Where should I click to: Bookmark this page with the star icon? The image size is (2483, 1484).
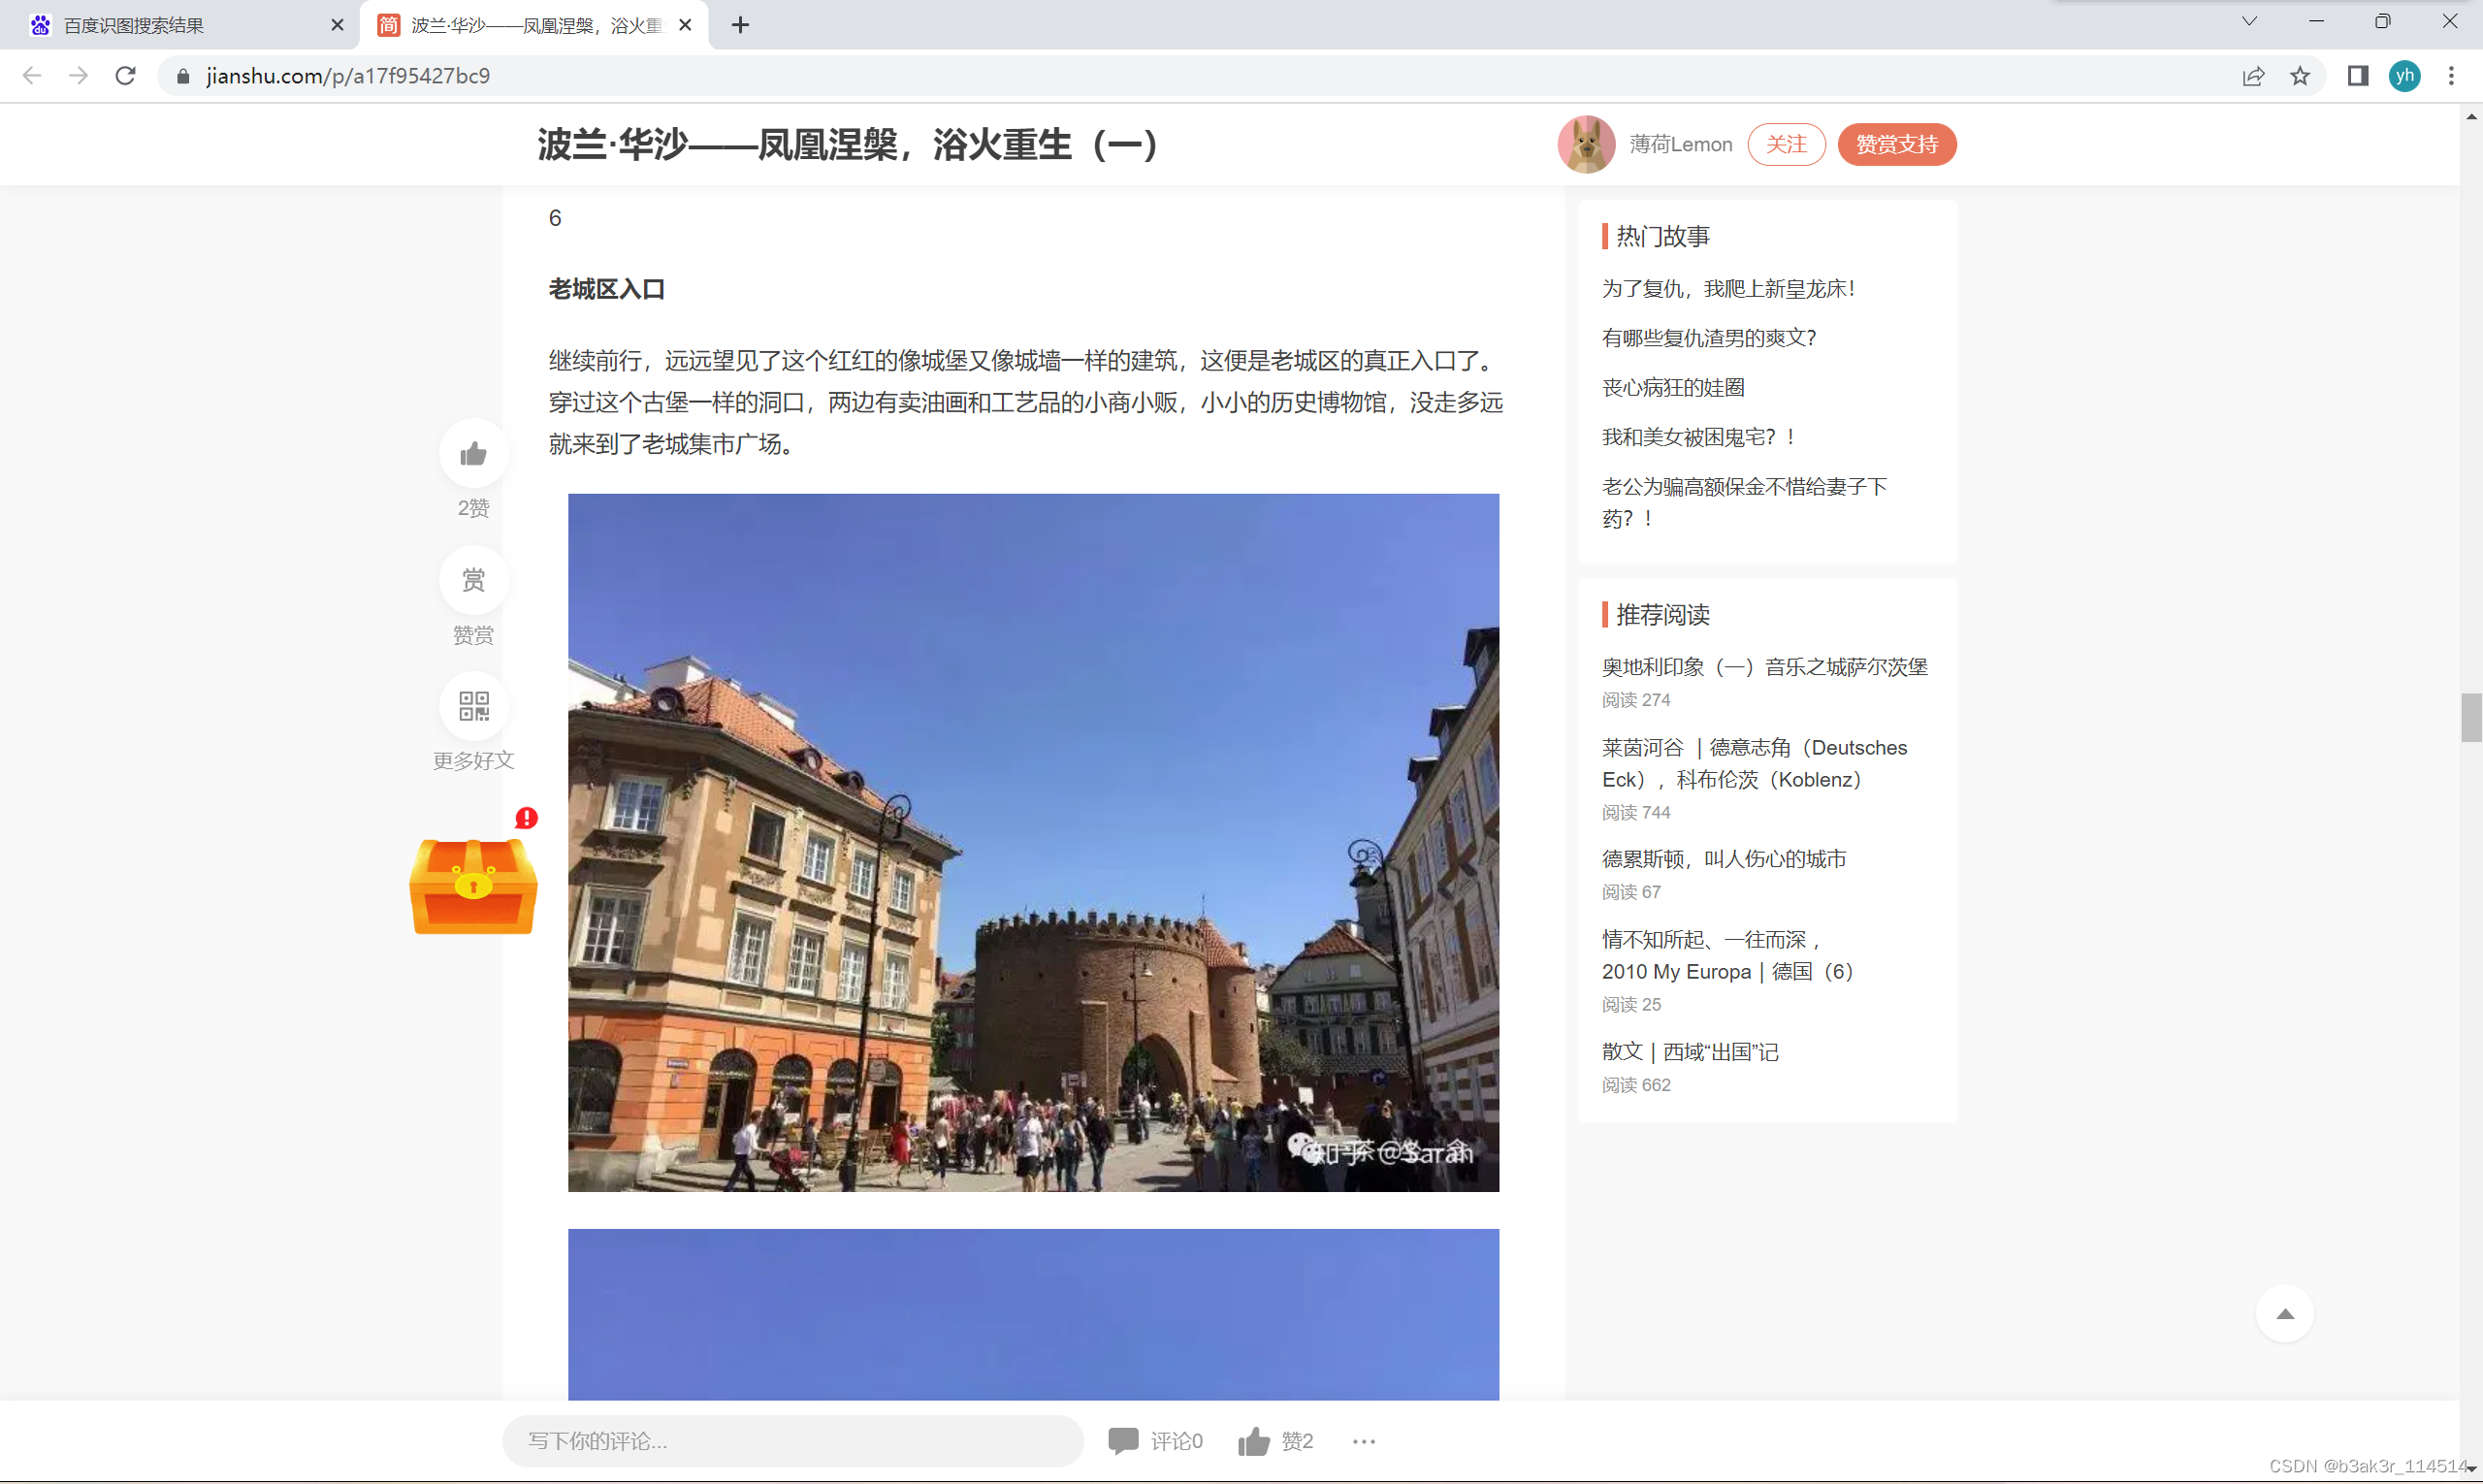(2300, 76)
